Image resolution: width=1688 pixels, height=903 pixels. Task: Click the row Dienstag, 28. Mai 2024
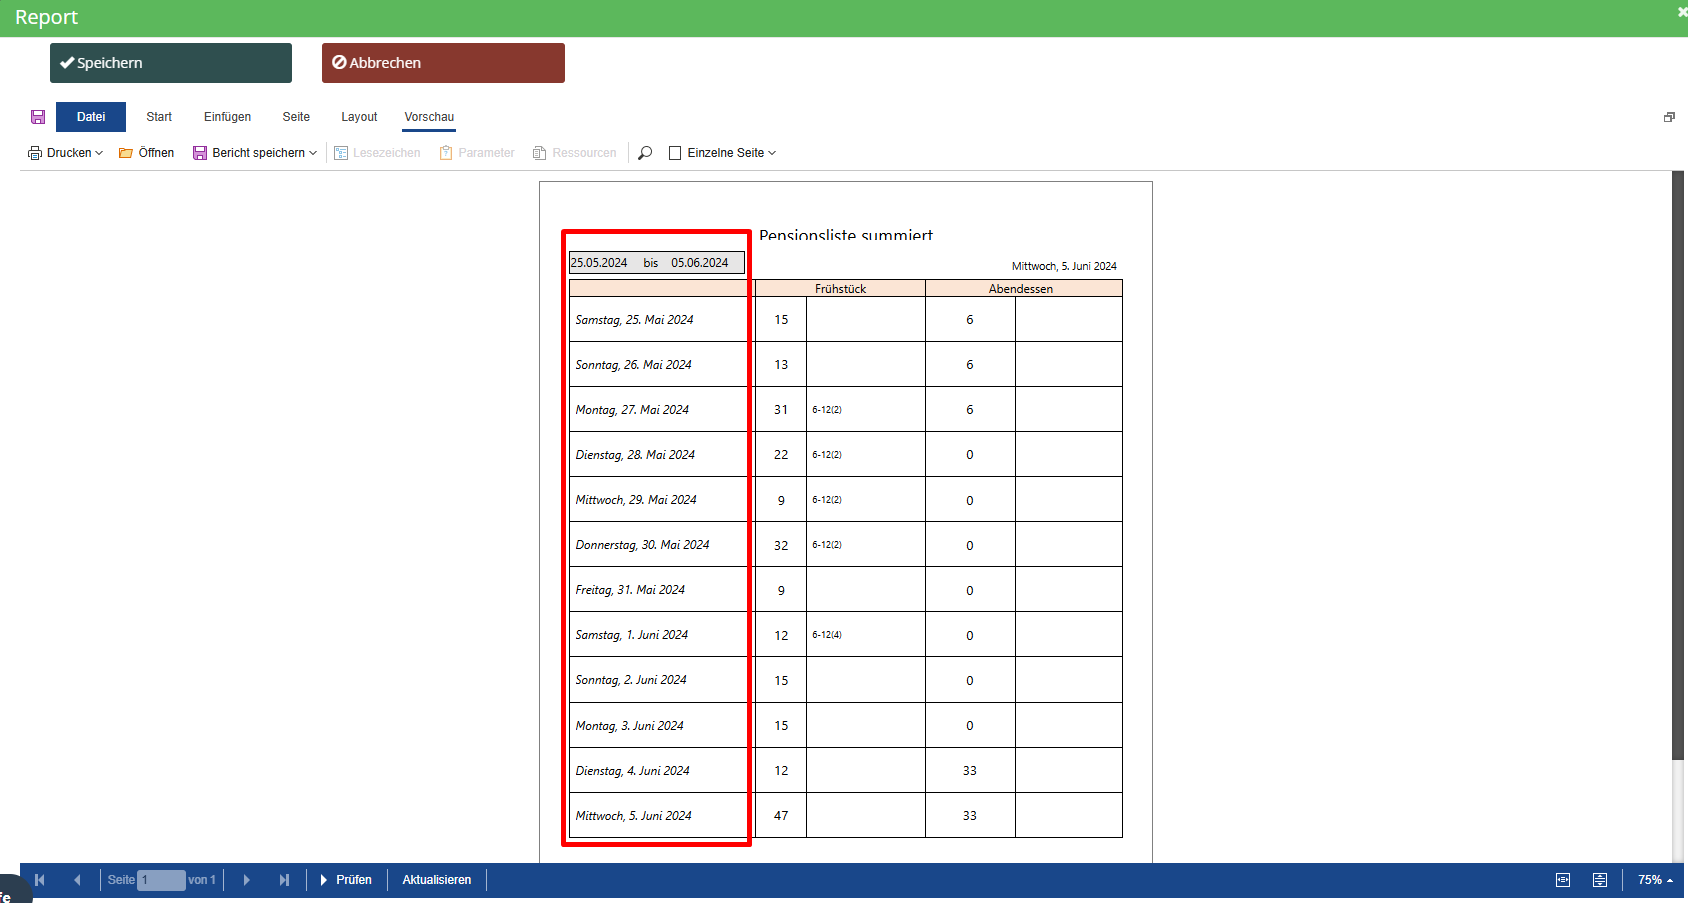846,455
